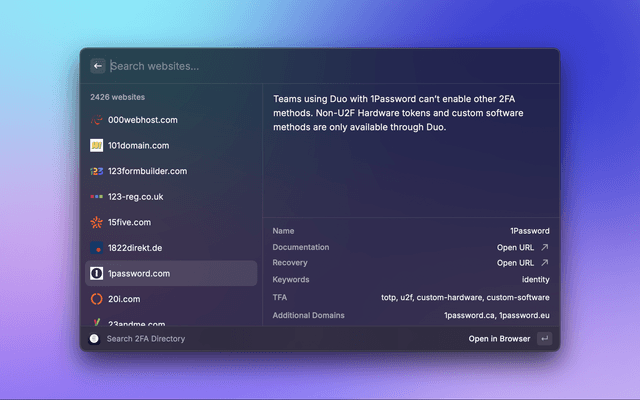Open the 15five.com entry
The width and height of the screenshot is (640, 400).
pyautogui.click(x=171, y=222)
